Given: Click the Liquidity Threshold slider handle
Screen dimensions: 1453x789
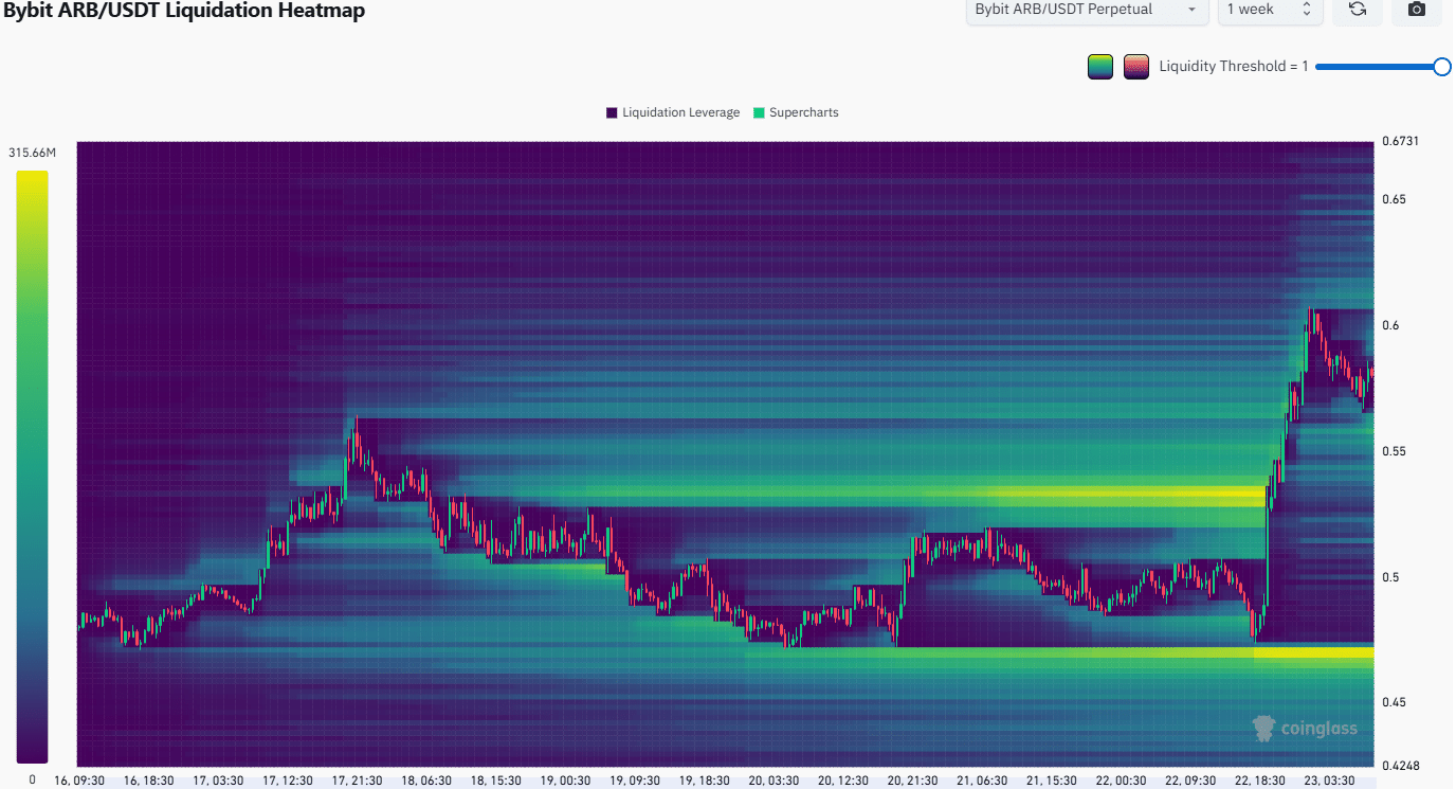Looking at the screenshot, I should 1442,67.
